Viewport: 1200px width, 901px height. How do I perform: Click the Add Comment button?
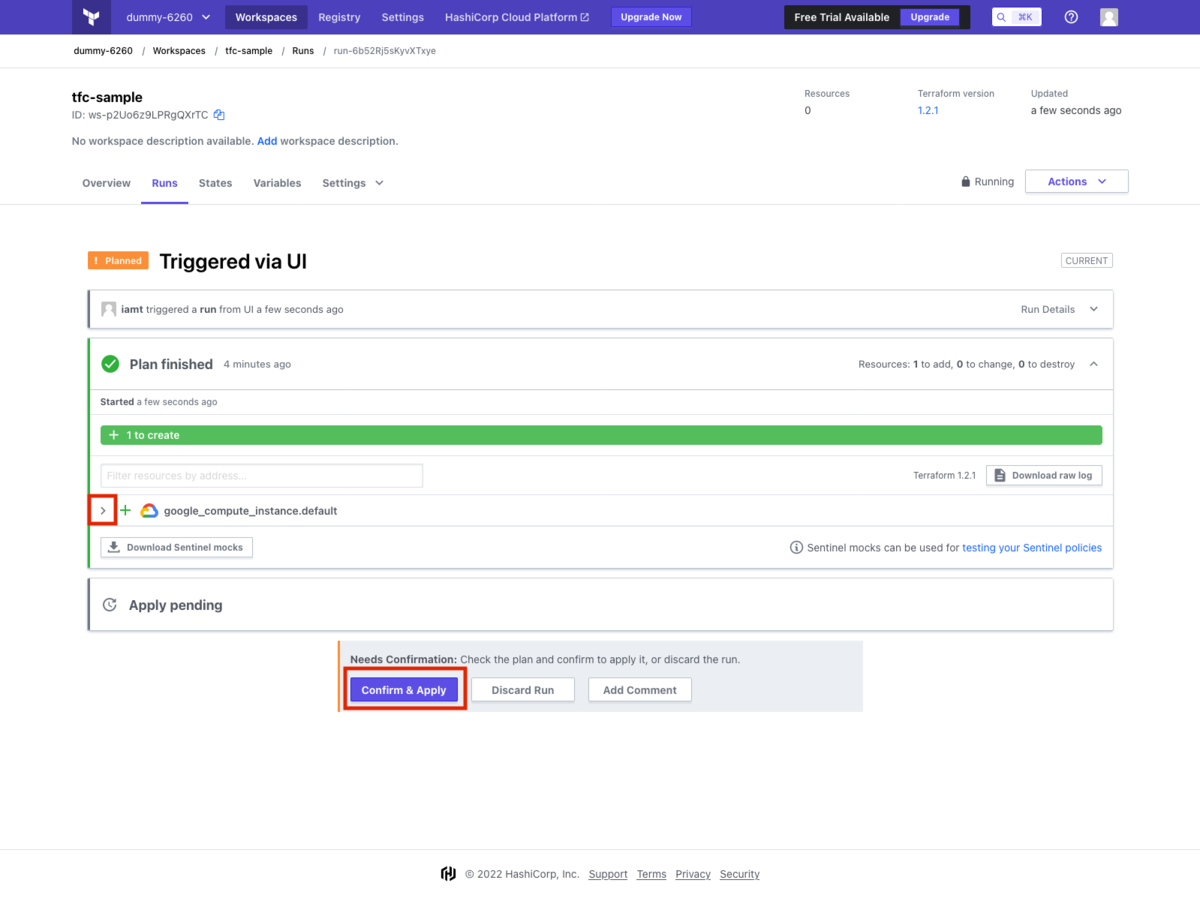click(x=640, y=690)
